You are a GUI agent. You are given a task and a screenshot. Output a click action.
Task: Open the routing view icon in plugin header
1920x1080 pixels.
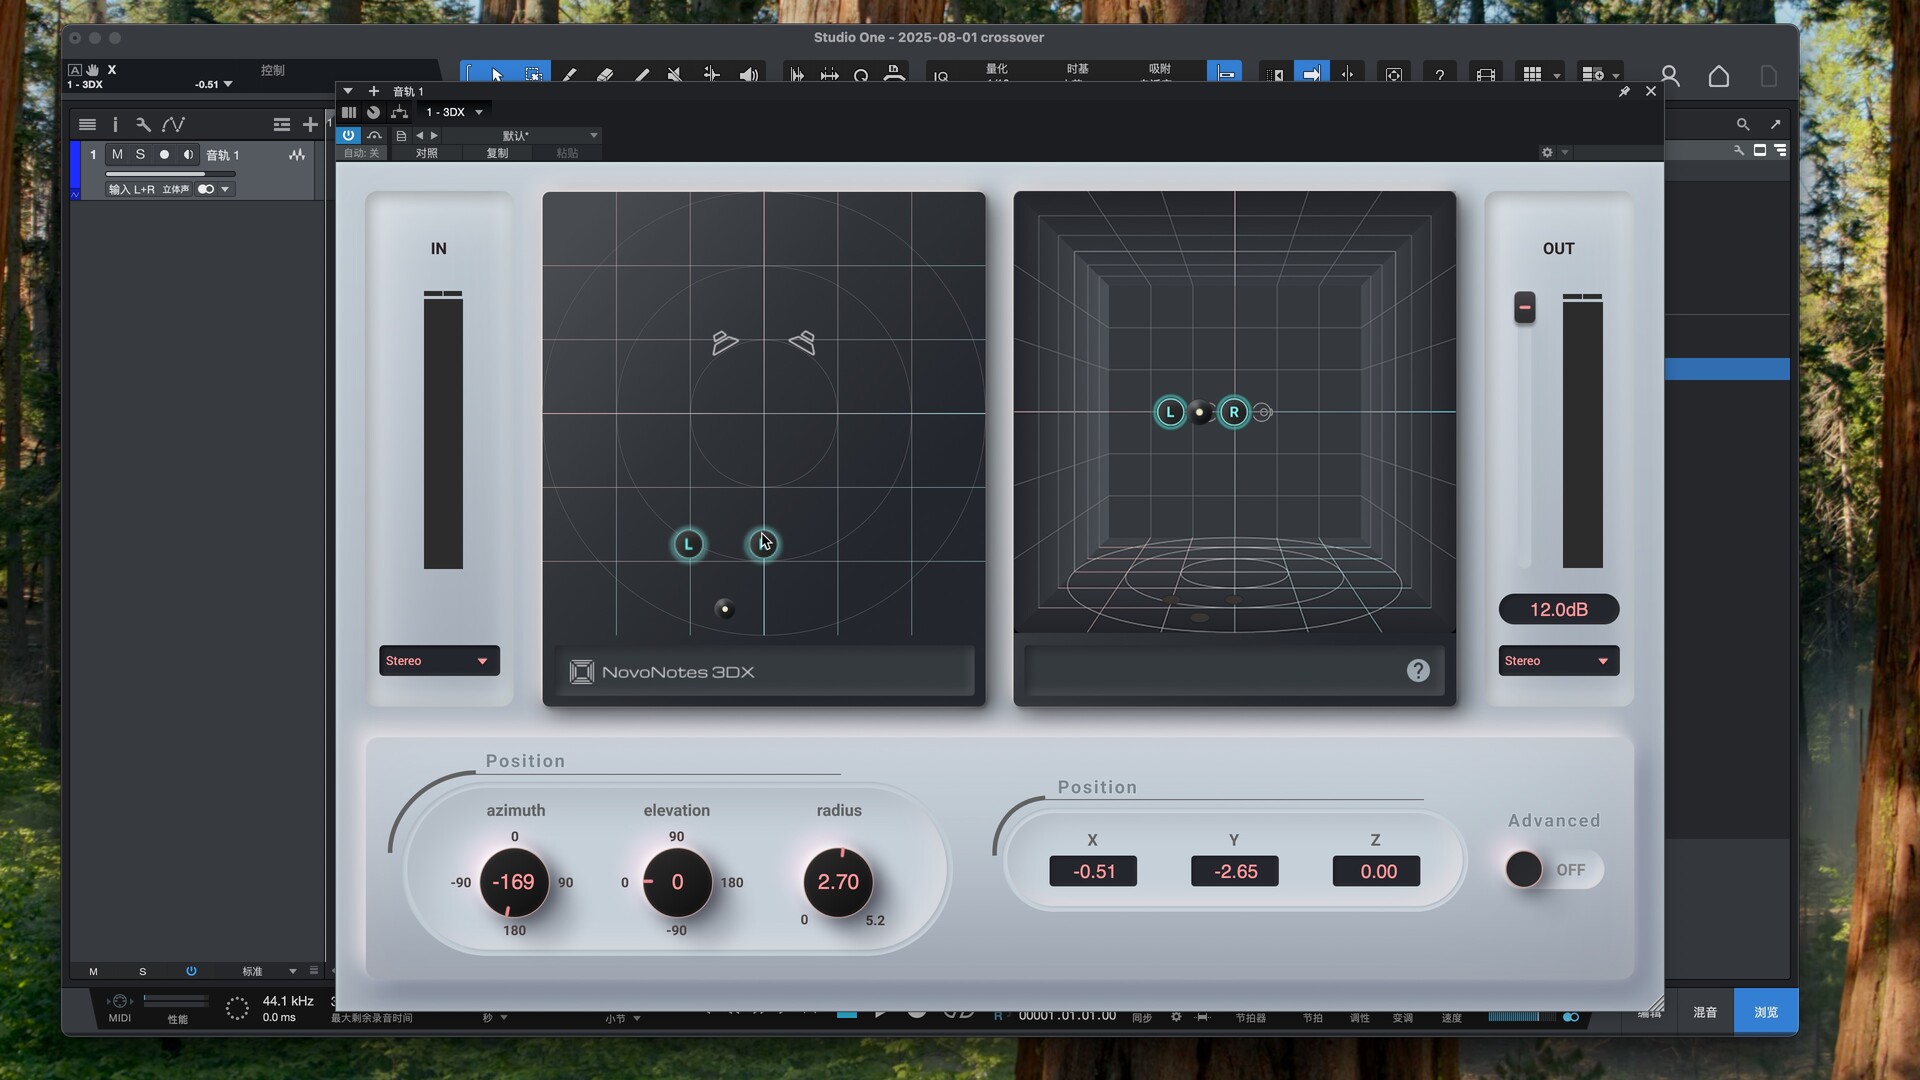(x=400, y=112)
